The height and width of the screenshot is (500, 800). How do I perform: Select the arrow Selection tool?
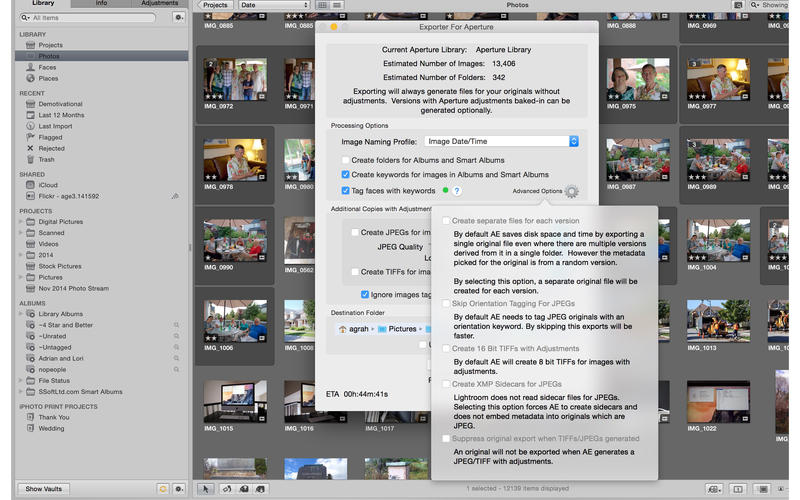point(206,489)
